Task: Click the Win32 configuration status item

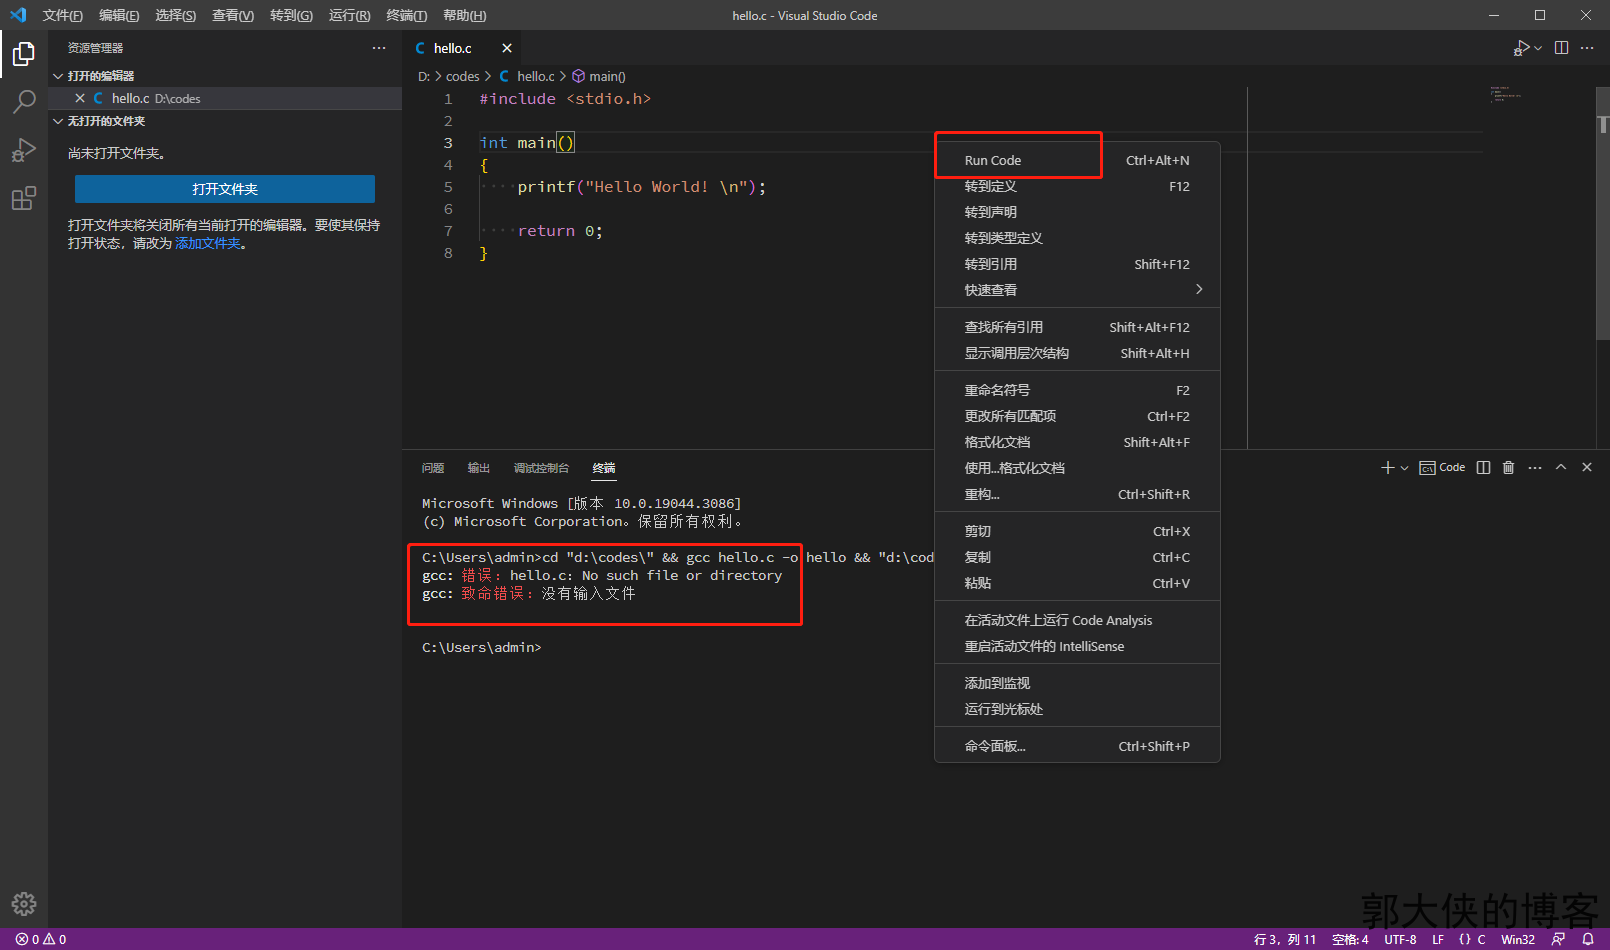Action: pos(1518,939)
